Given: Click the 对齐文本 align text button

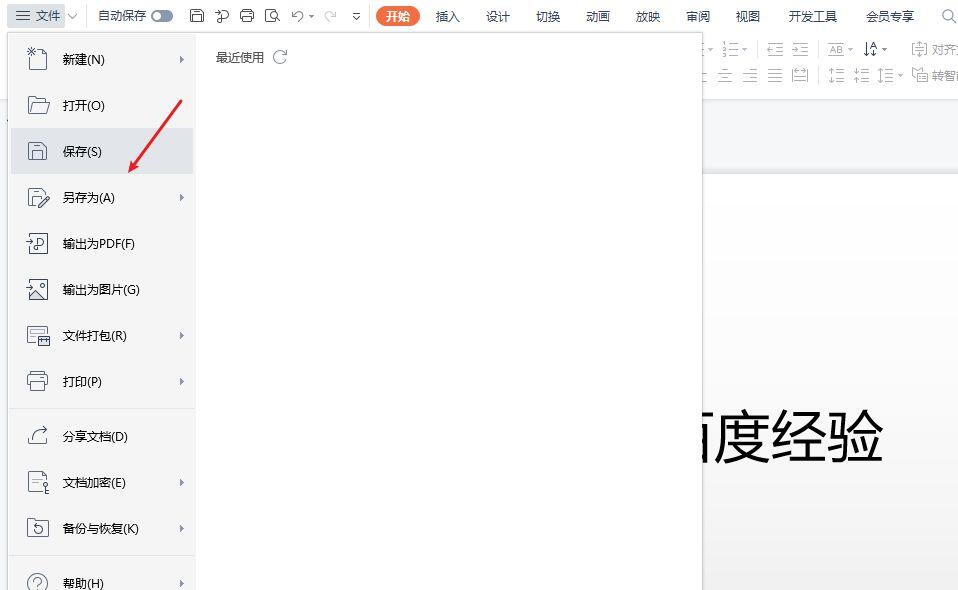Looking at the screenshot, I should point(934,49).
